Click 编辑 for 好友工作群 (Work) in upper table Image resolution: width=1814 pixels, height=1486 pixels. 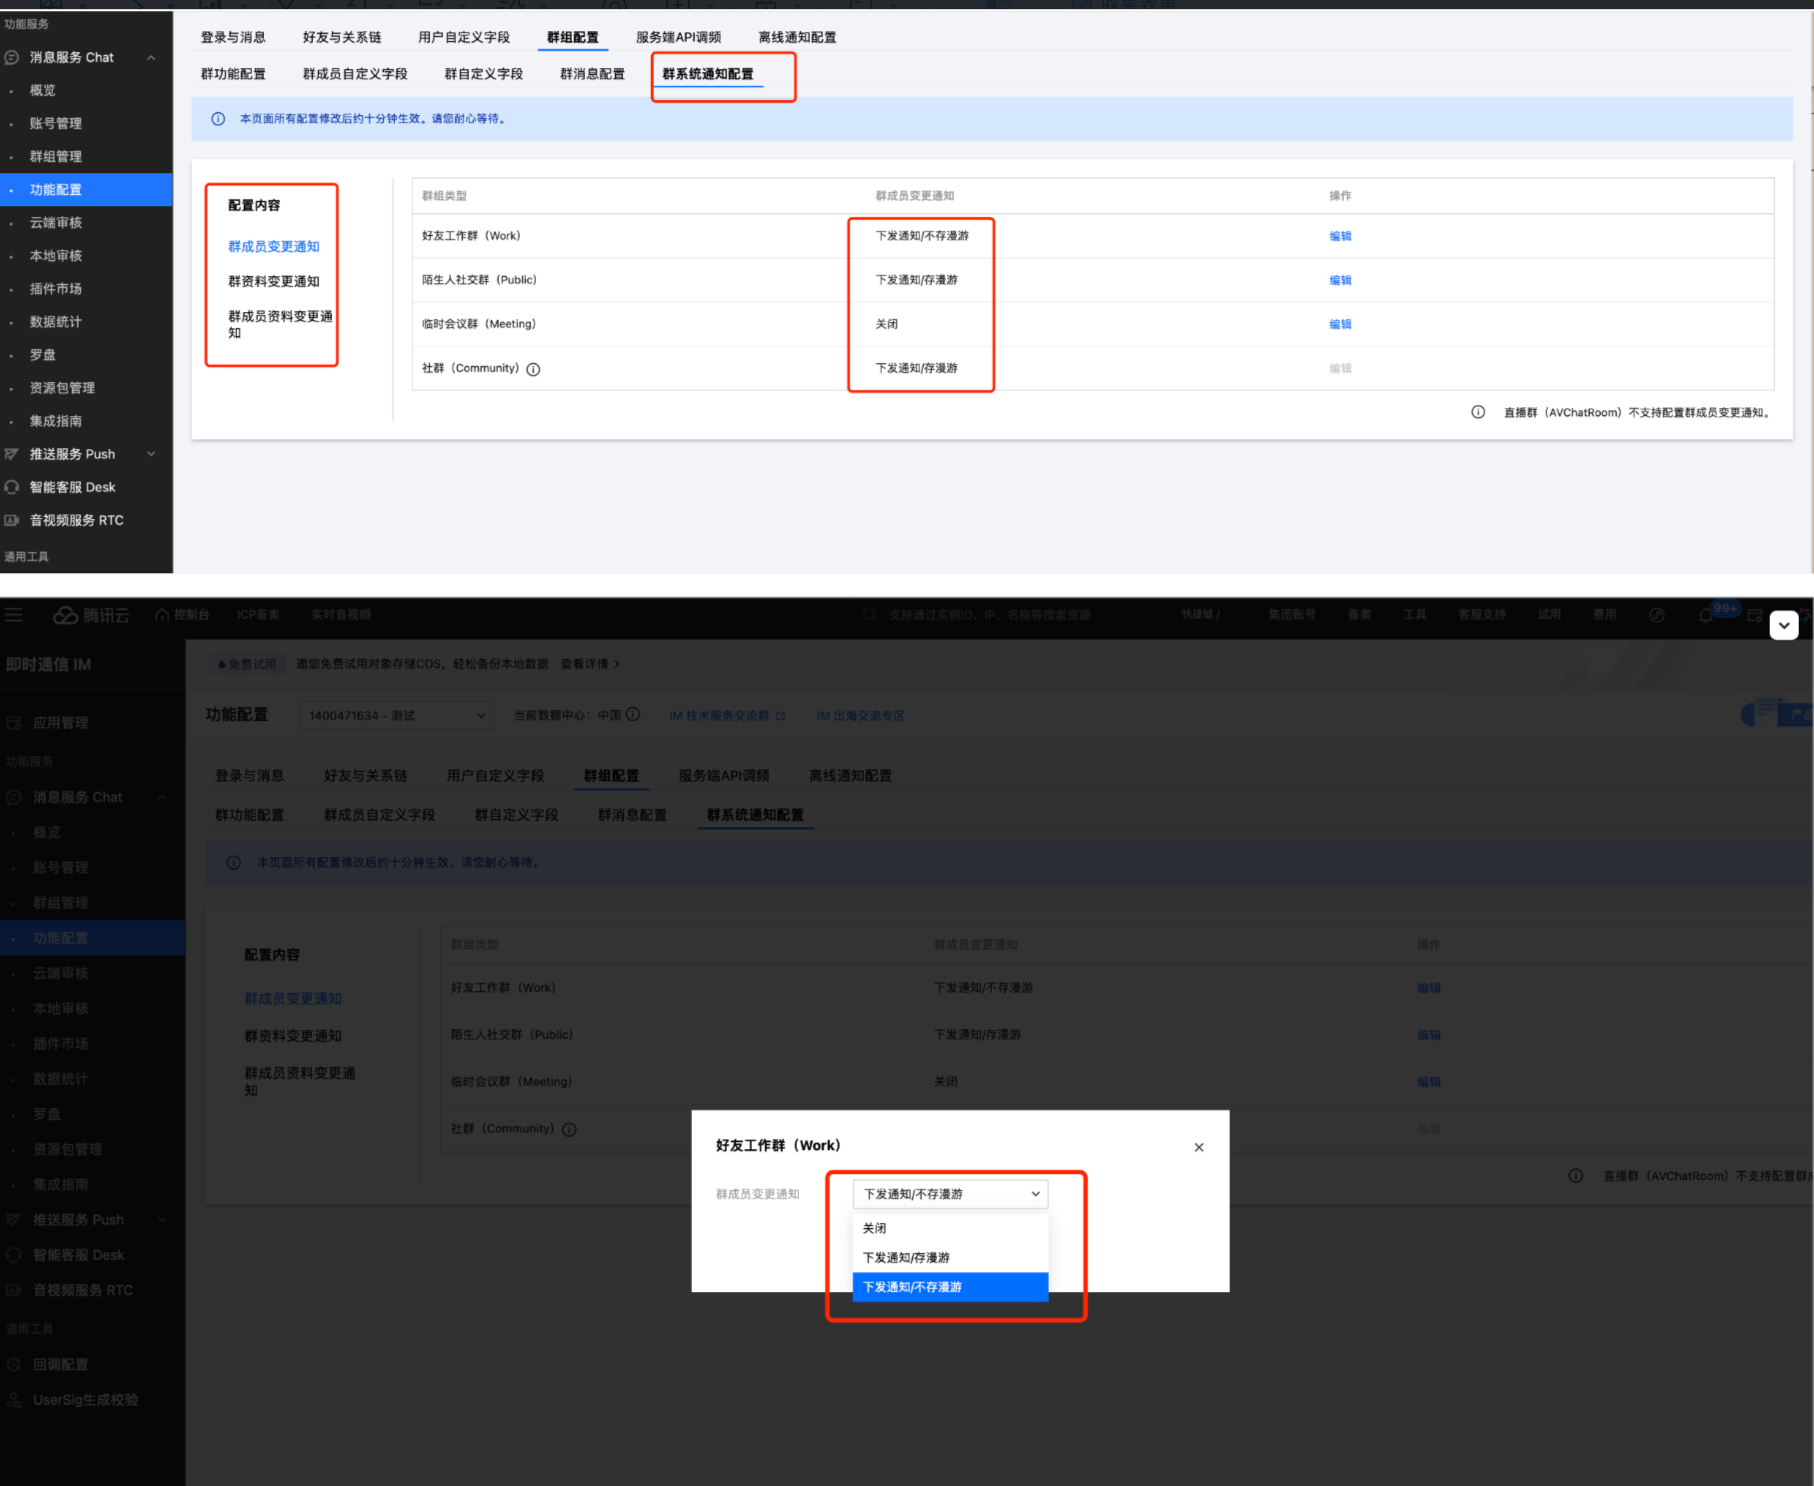[1340, 236]
